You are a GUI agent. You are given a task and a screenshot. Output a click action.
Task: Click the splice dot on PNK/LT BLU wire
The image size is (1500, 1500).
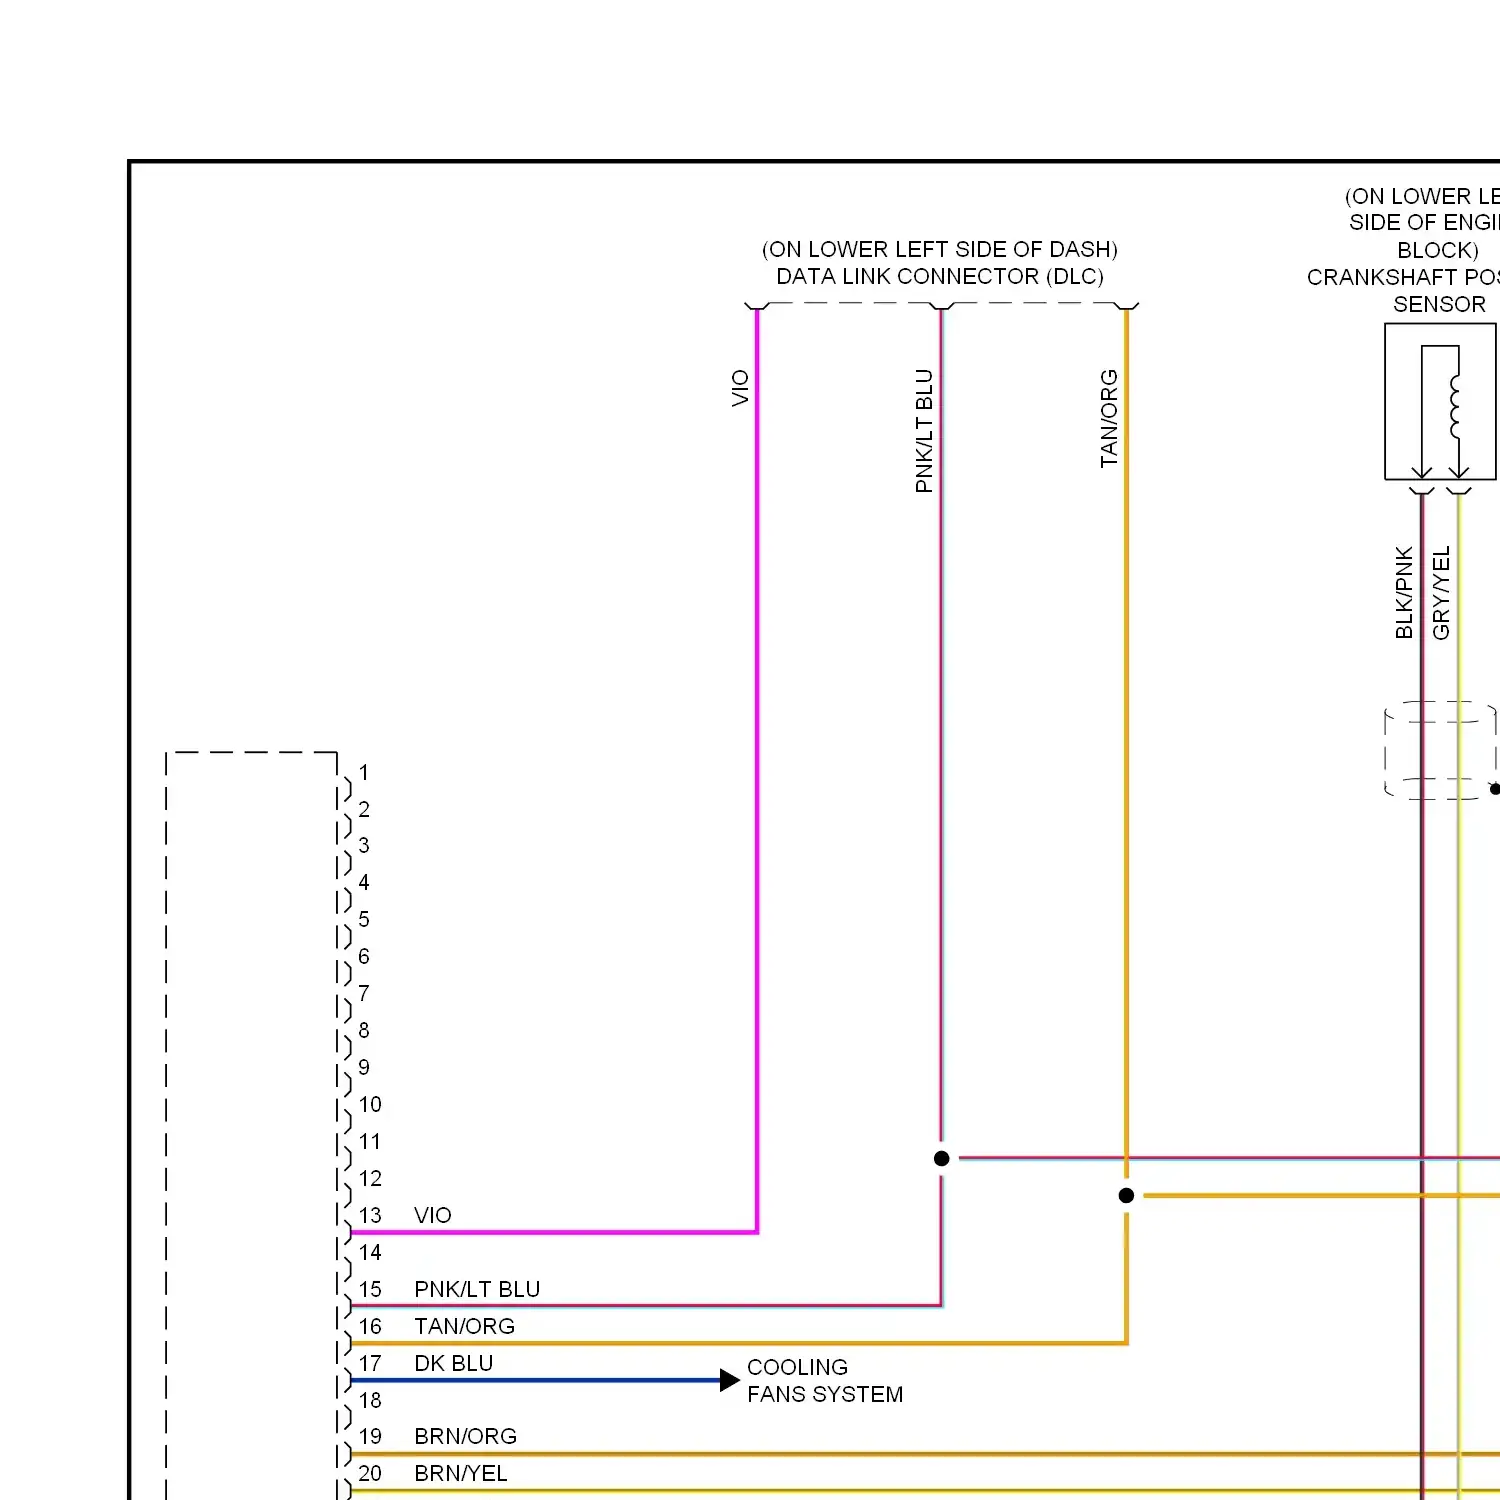[x=941, y=1158]
